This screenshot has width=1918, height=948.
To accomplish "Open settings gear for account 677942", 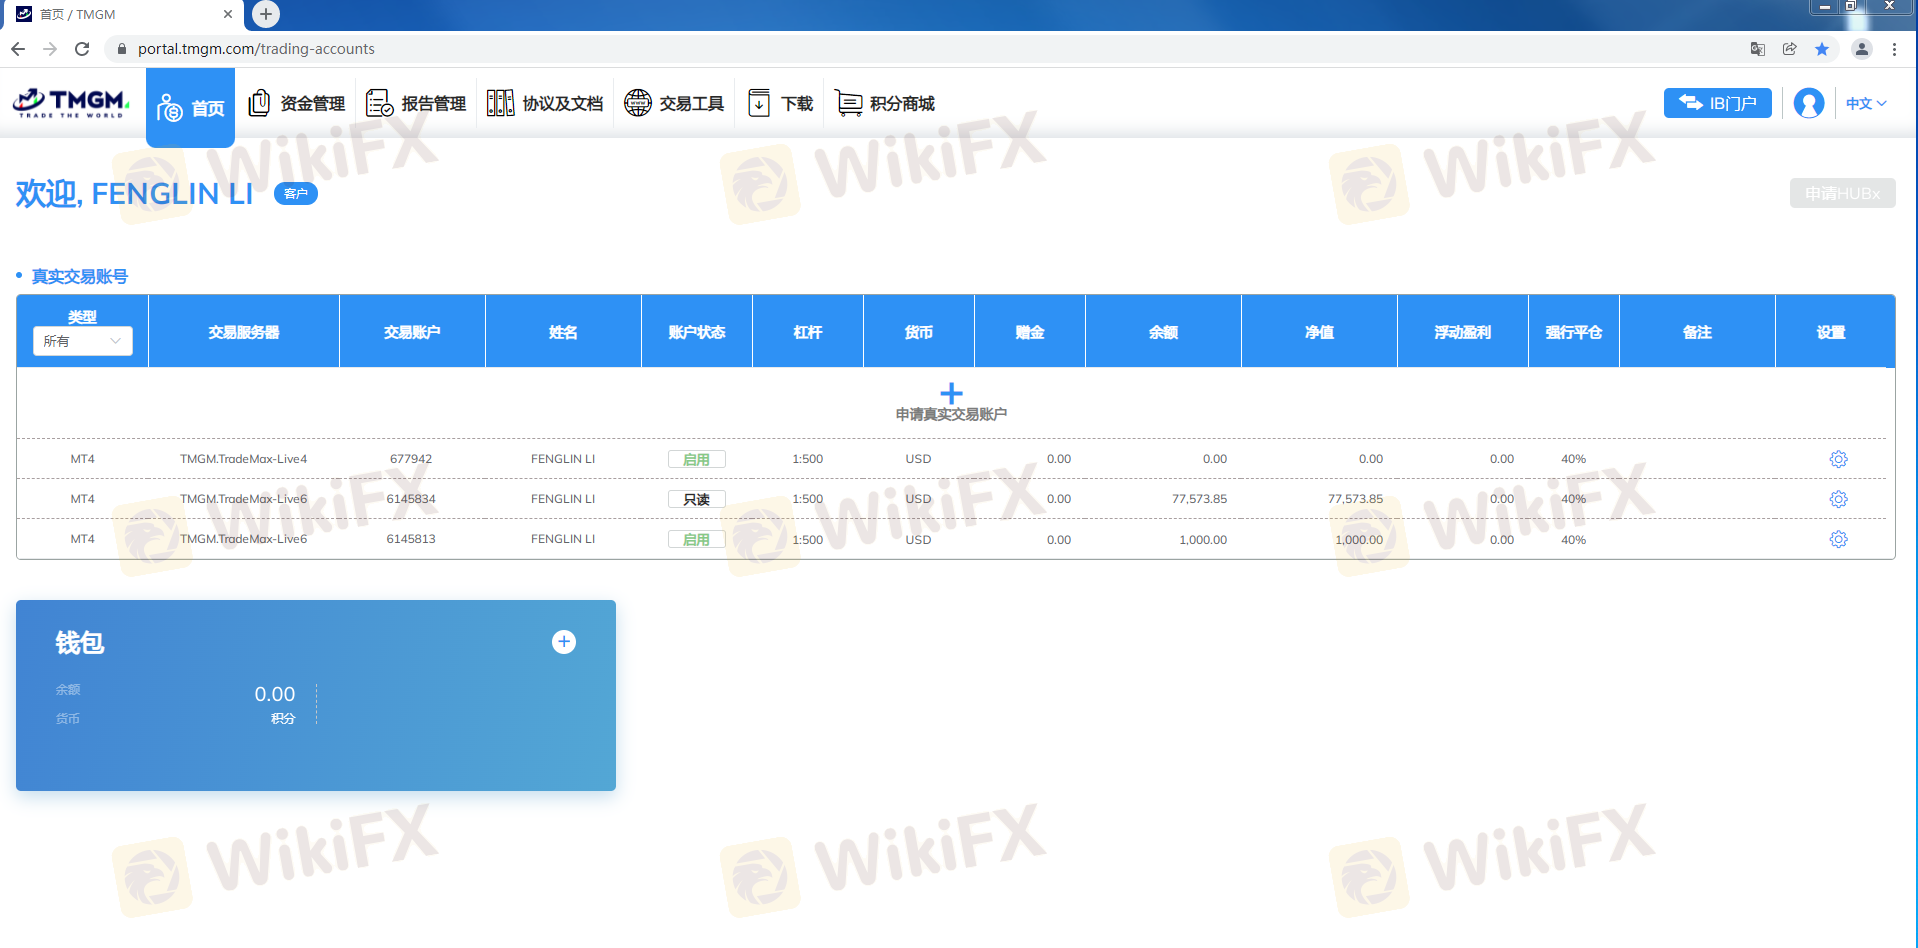I will 1838,459.
